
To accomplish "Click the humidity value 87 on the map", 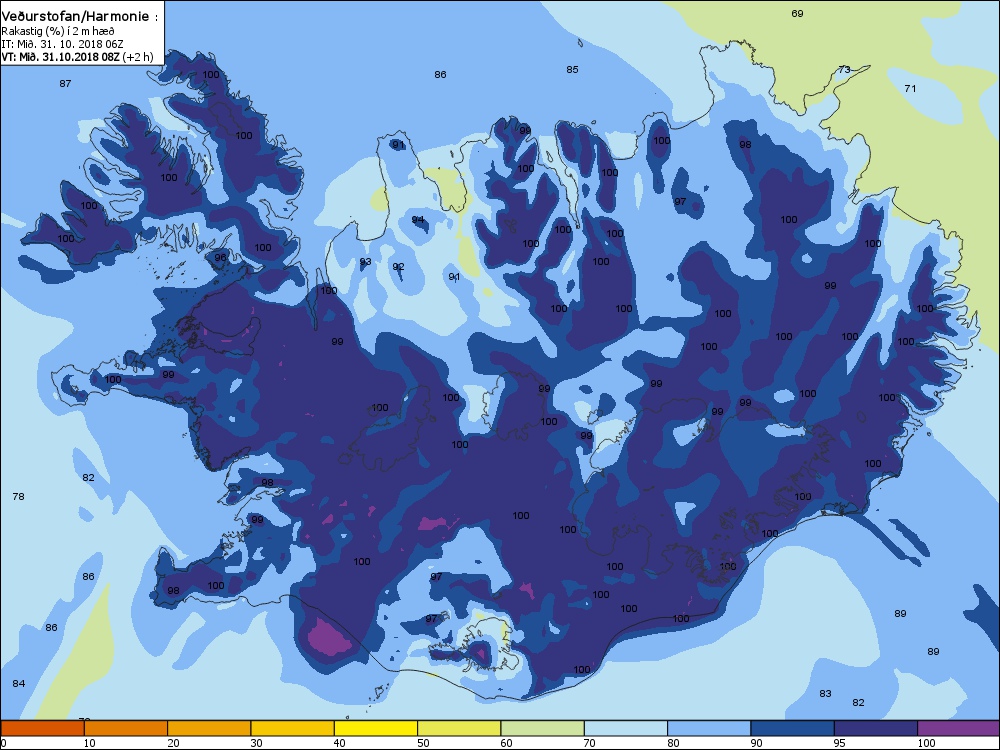I will click(x=65, y=84).
